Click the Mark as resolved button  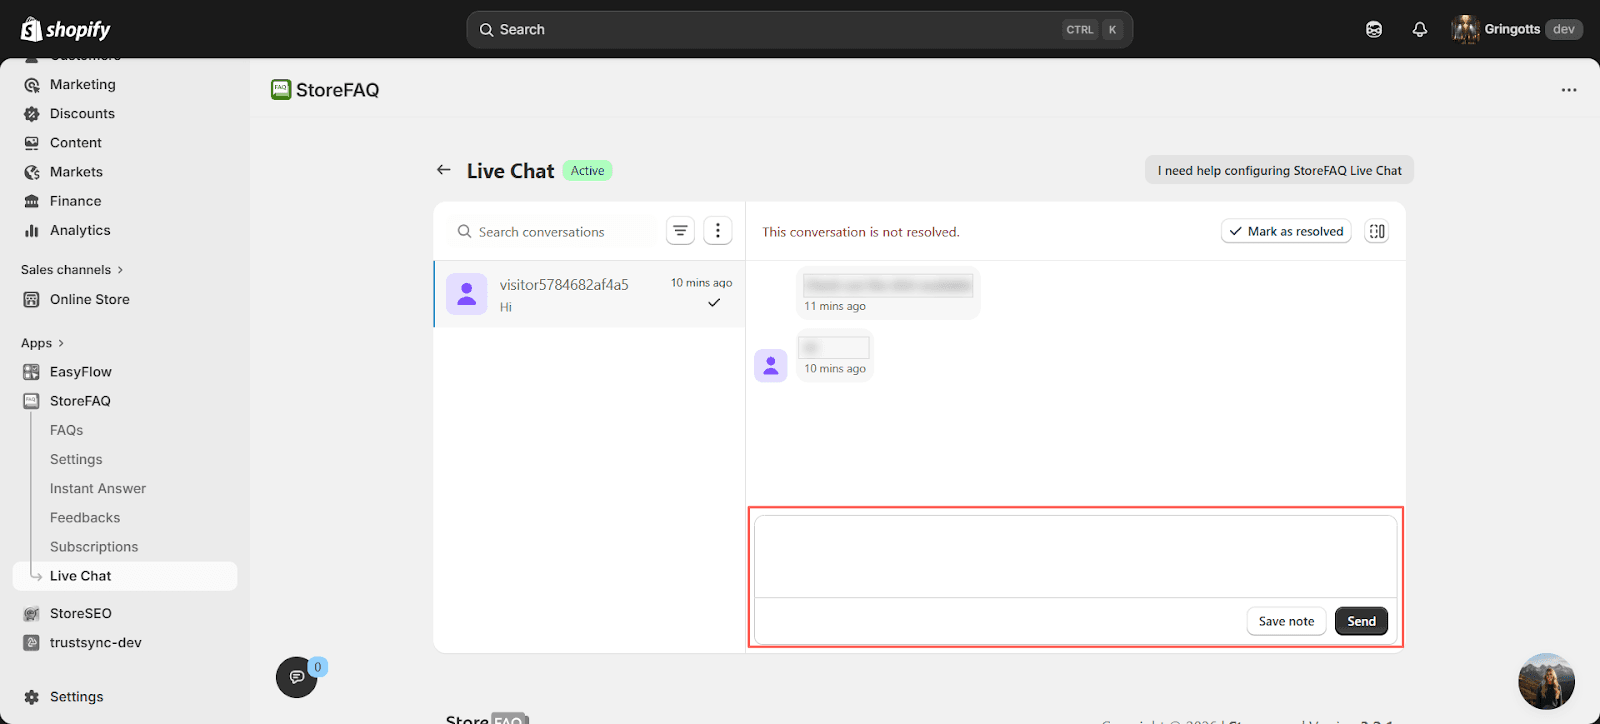click(x=1286, y=231)
